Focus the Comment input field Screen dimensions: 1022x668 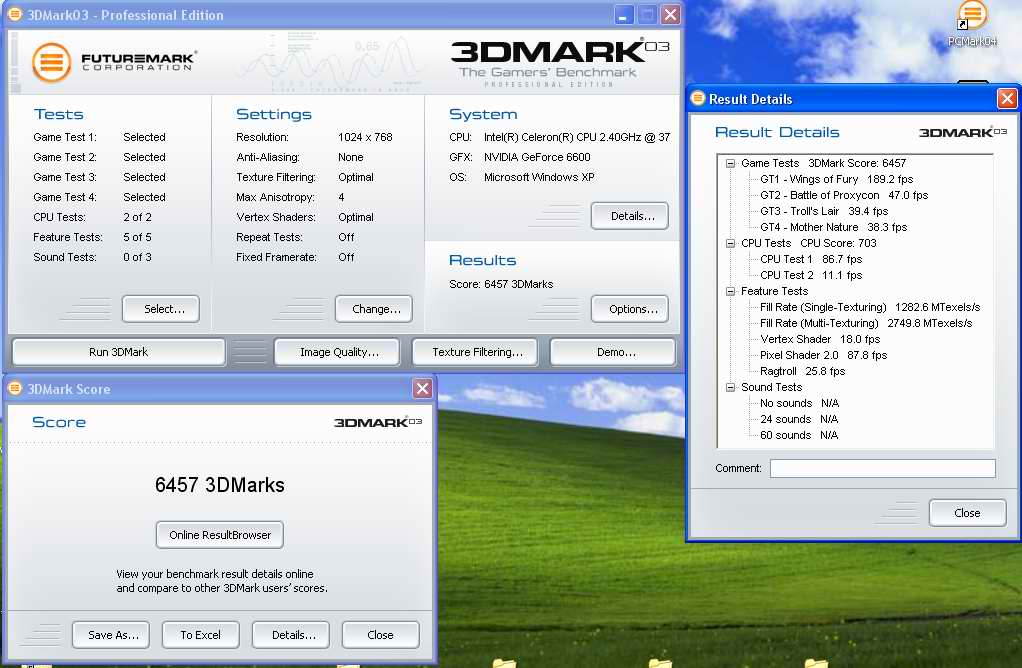(883, 468)
